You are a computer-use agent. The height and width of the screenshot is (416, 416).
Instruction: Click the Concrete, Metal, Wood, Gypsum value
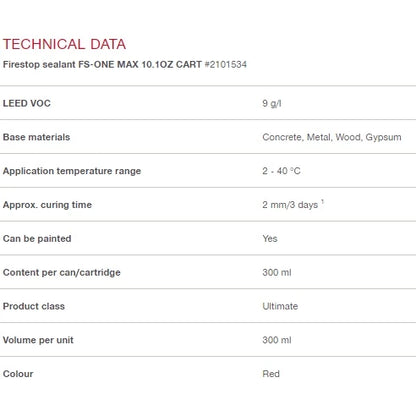tap(332, 137)
